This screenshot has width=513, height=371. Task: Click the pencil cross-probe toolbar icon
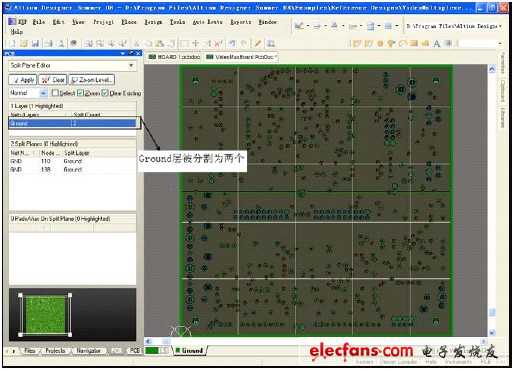point(258,44)
